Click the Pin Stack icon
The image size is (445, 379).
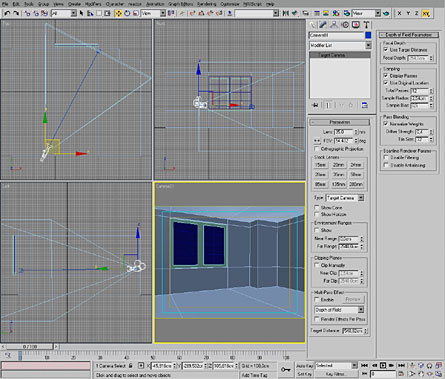point(315,105)
